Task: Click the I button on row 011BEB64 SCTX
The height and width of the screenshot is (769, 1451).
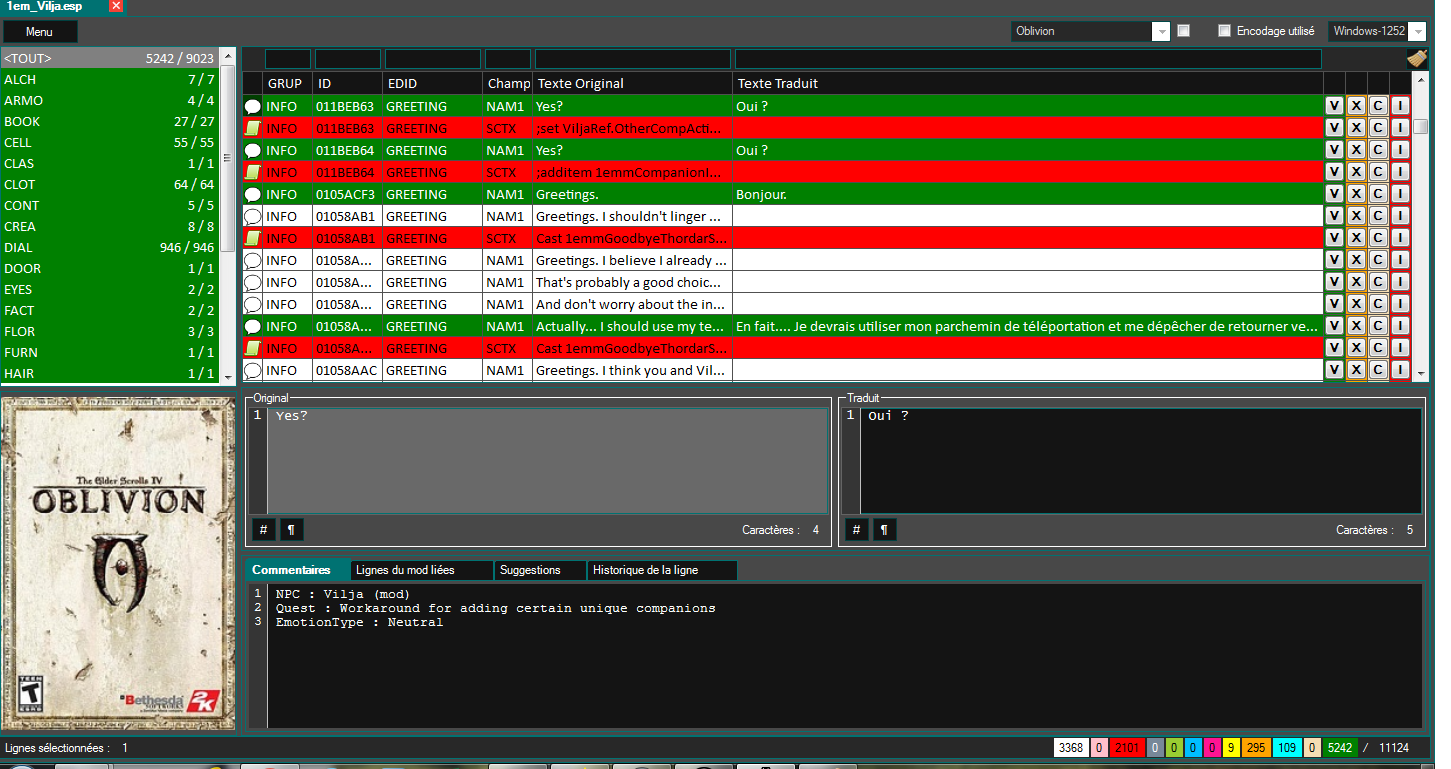Action: [1400, 172]
